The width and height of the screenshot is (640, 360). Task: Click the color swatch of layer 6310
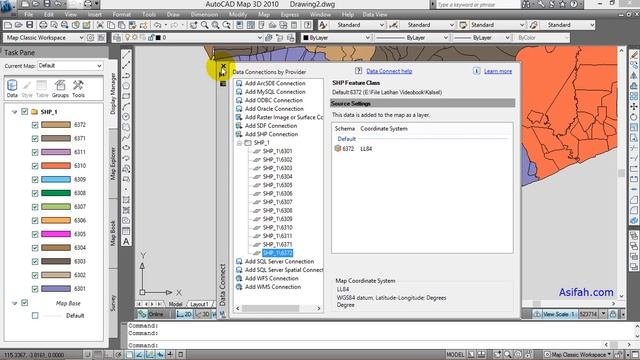[x=56, y=166]
